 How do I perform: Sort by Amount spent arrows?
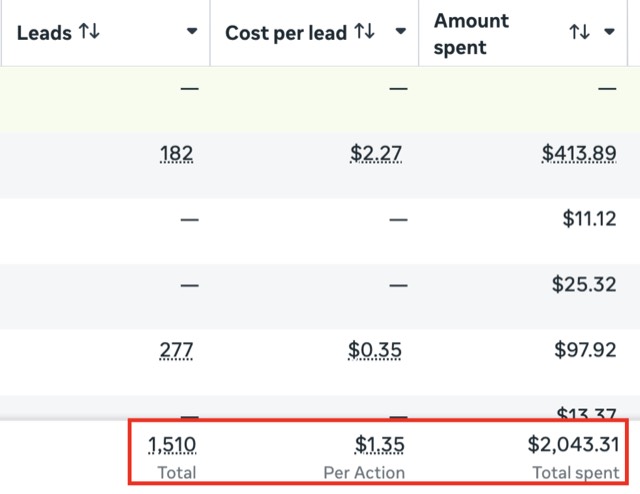pos(580,31)
